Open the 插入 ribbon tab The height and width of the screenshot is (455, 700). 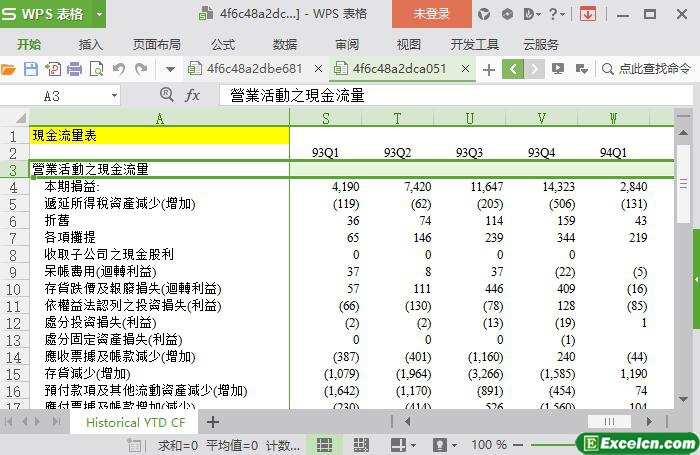click(x=91, y=44)
